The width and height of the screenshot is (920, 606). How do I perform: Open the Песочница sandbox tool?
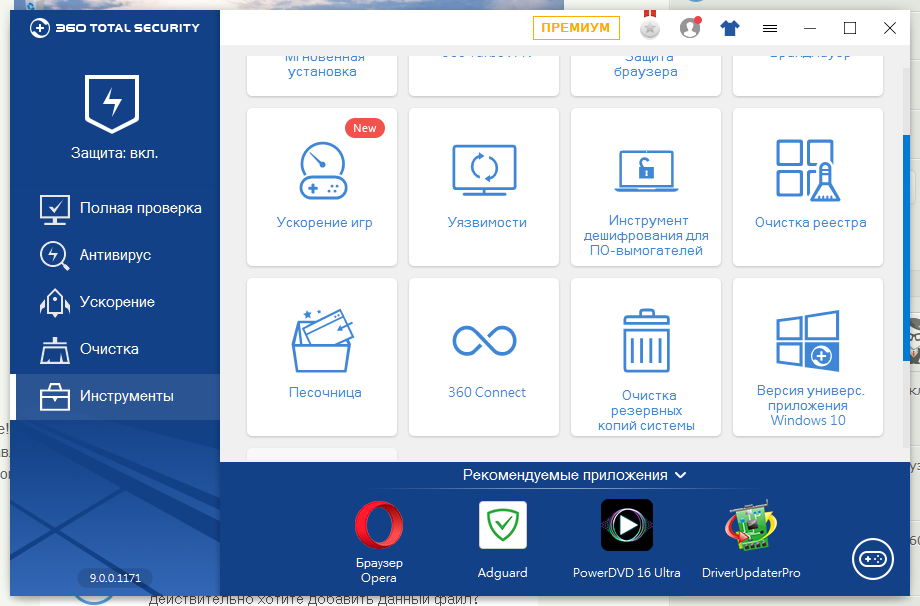(x=322, y=357)
